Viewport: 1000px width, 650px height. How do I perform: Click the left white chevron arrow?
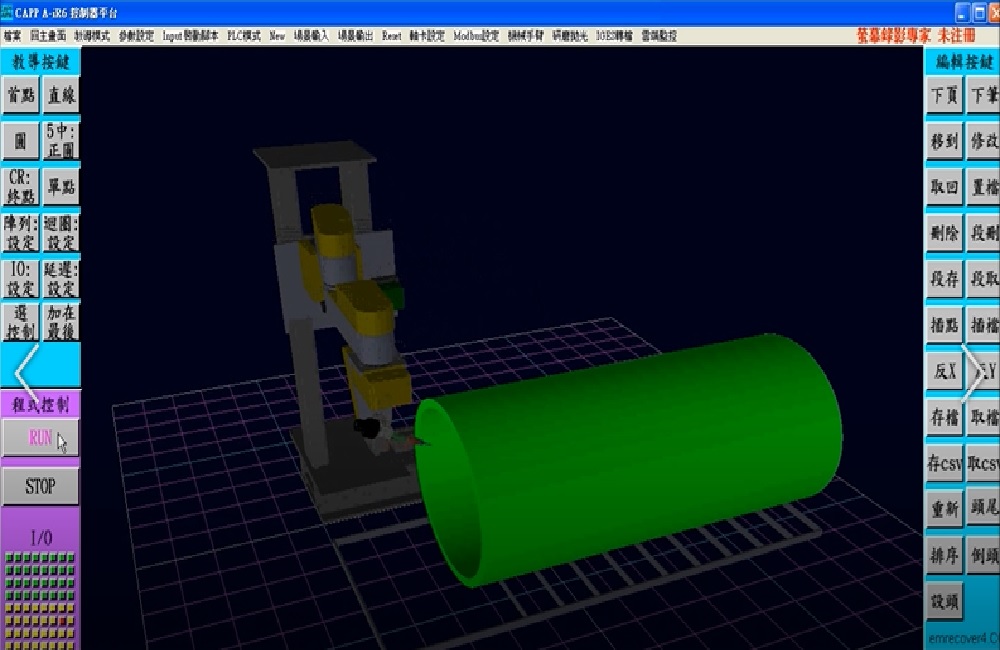(27, 375)
